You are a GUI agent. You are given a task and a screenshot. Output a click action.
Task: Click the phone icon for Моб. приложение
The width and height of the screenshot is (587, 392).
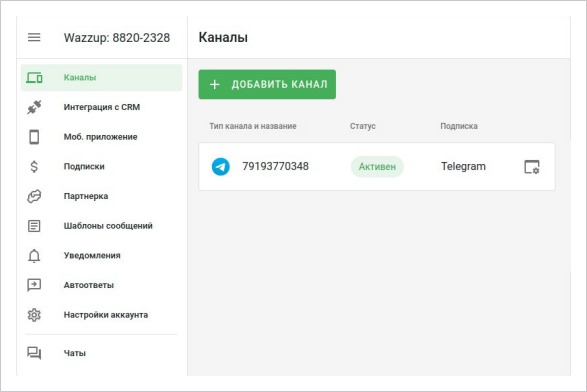(x=34, y=137)
